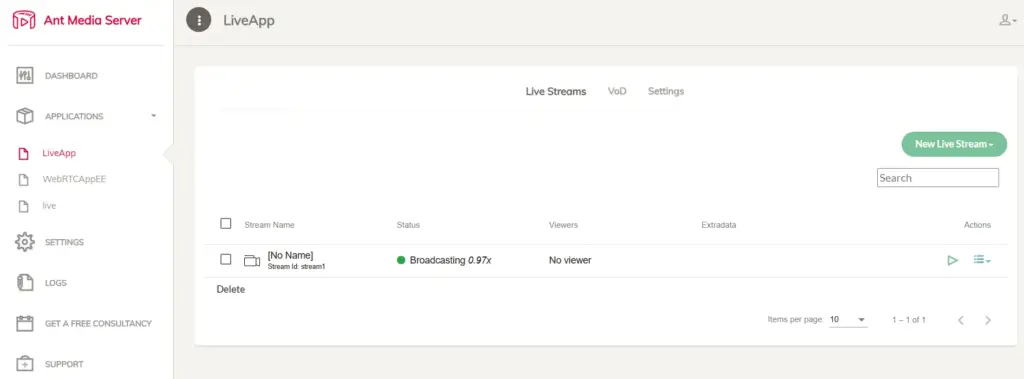The image size is (1024, 379).
Task: Tick the select-all streams checkbox
Action: 226,223
